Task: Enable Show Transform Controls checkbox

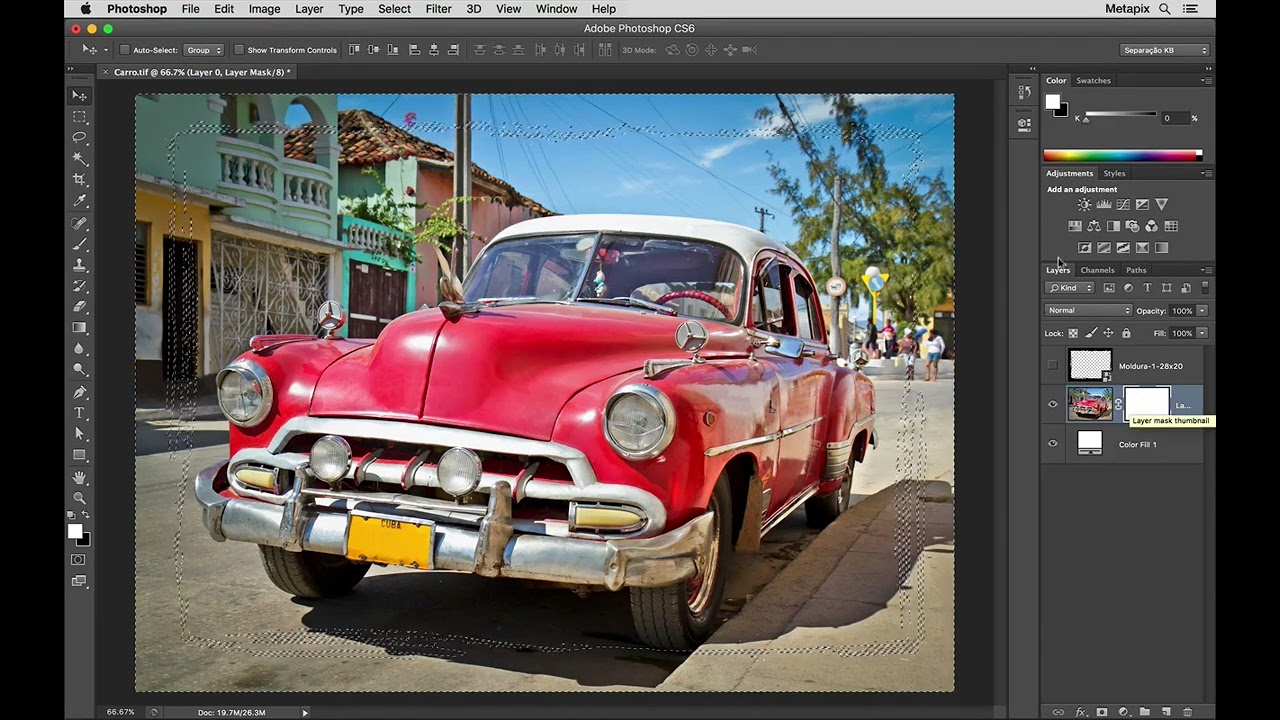Action: click(239, 50)
